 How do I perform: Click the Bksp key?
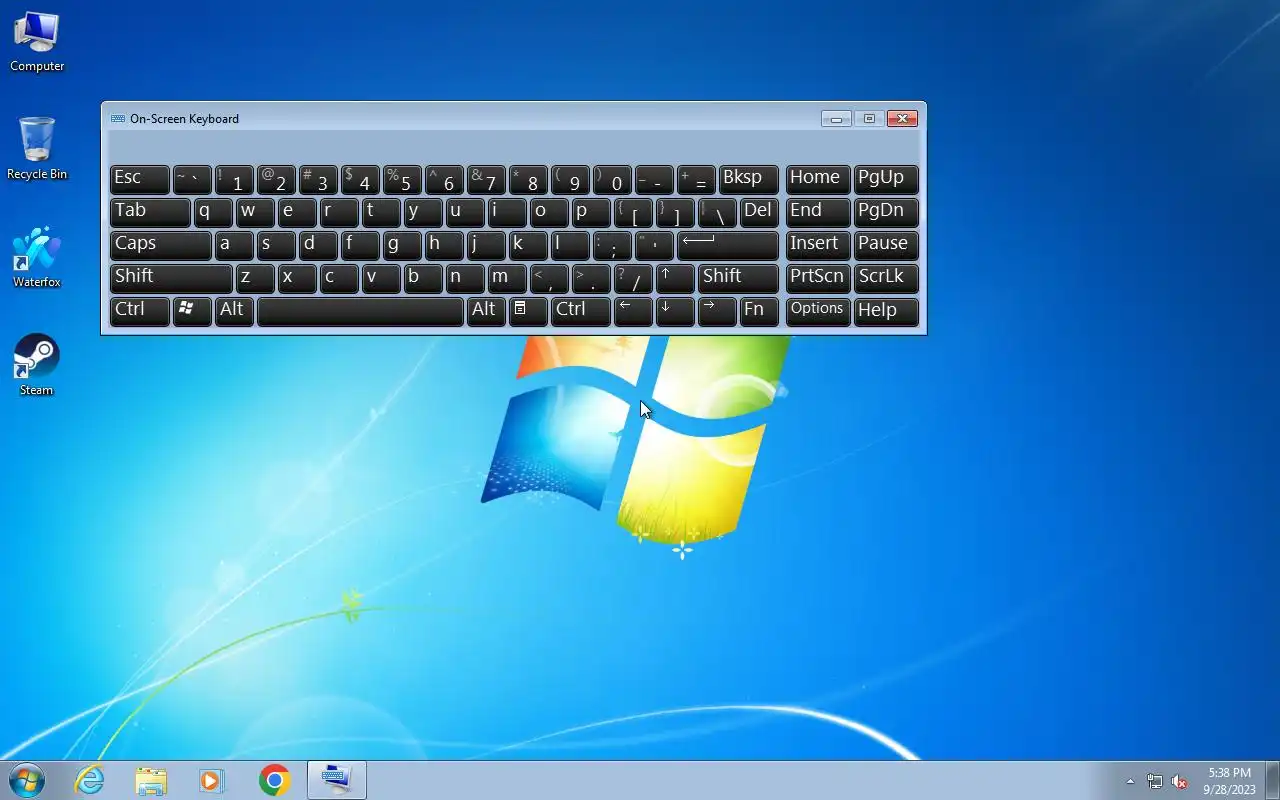[x=748, y=179]
